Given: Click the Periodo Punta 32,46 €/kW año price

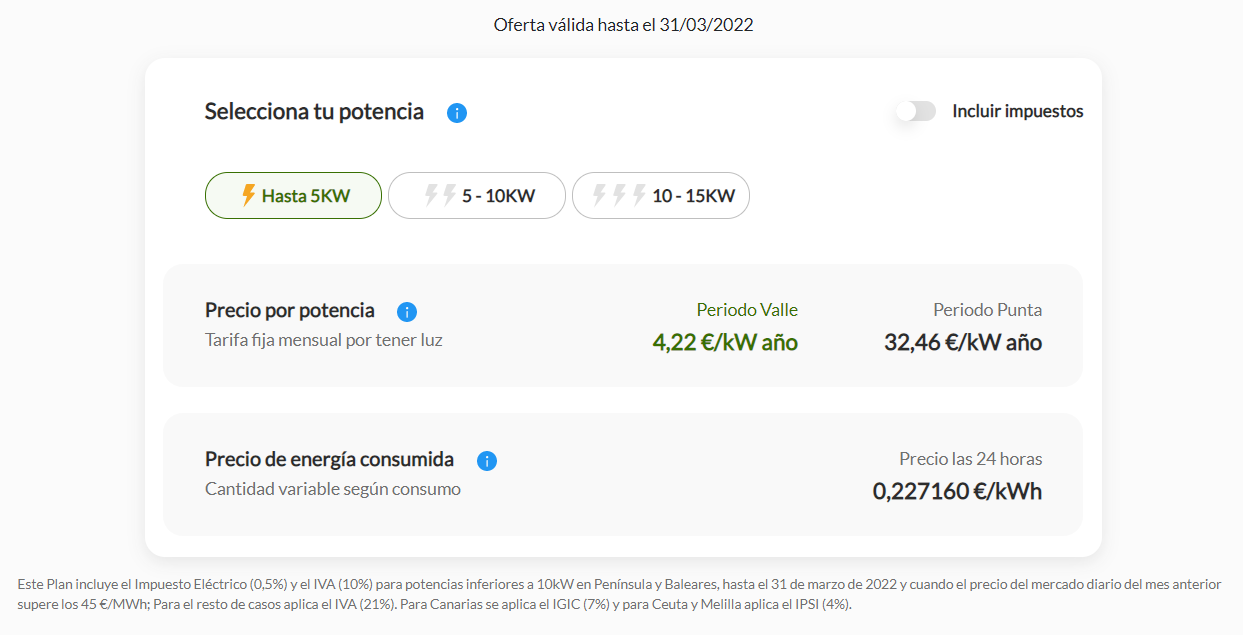Looking at the screenshot, I should tap(963, 343).
